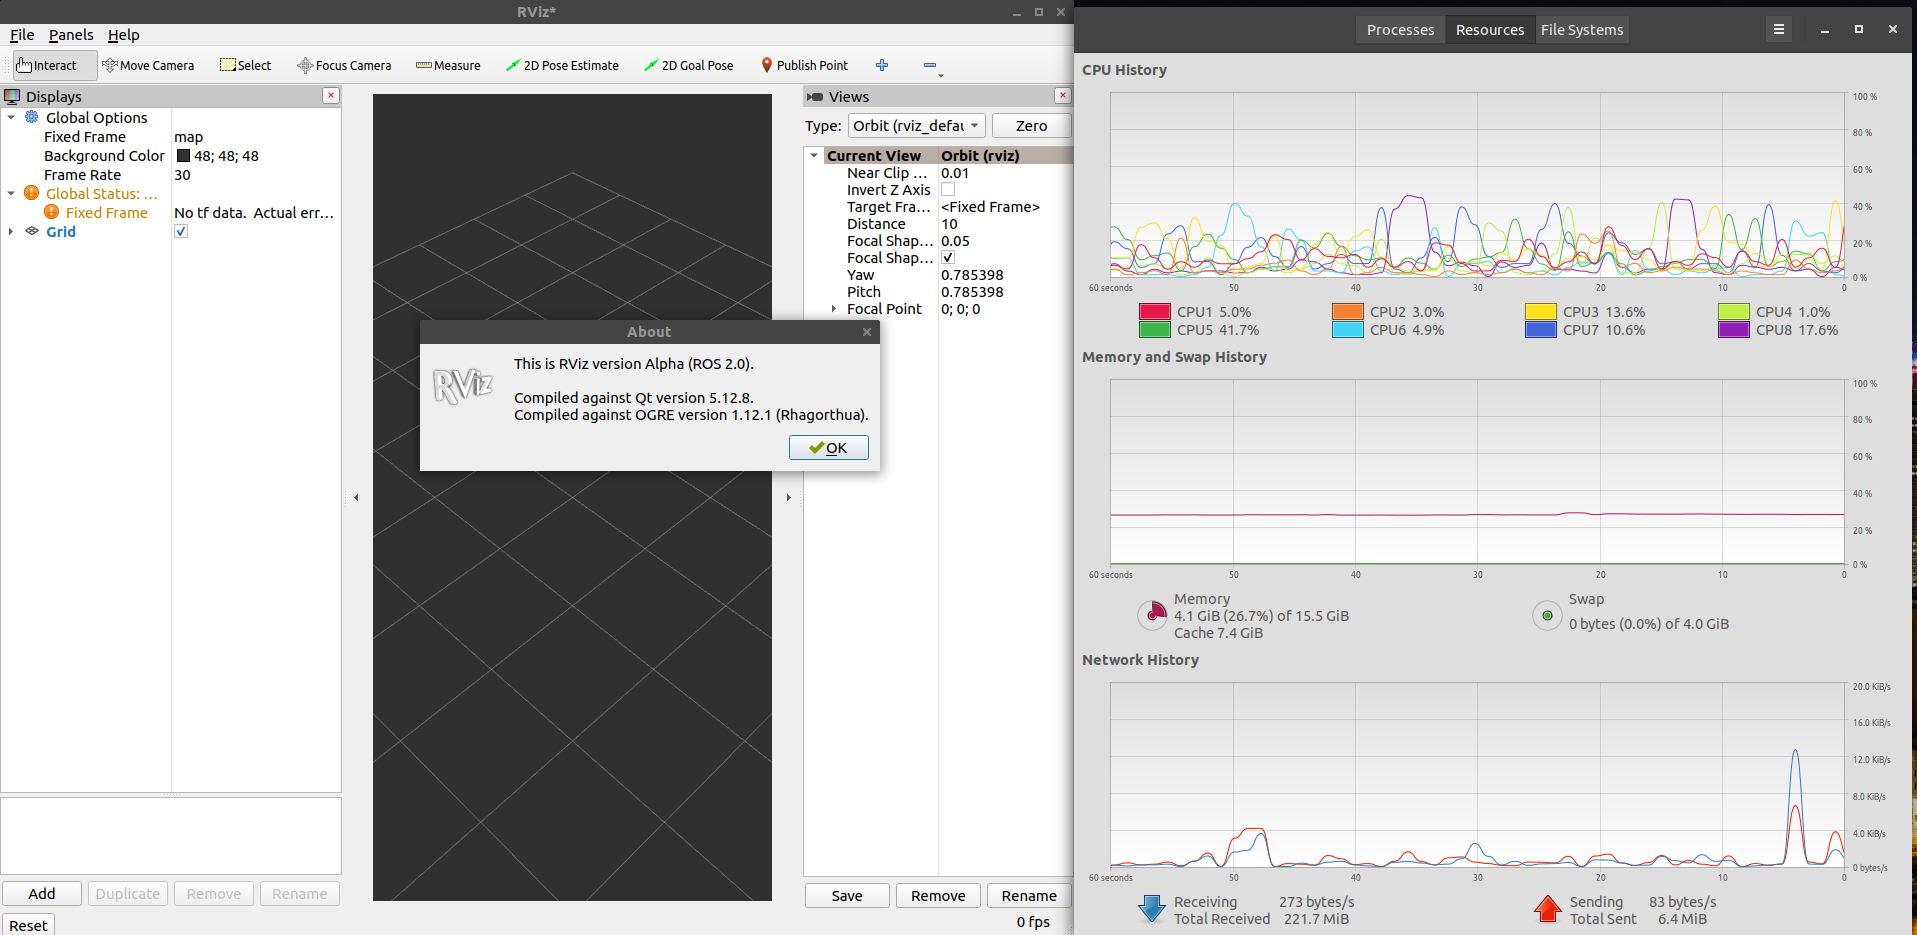Viewport: 1917px width, 935px height.
Task: Close the Displays panel
Action: point(331,95)
